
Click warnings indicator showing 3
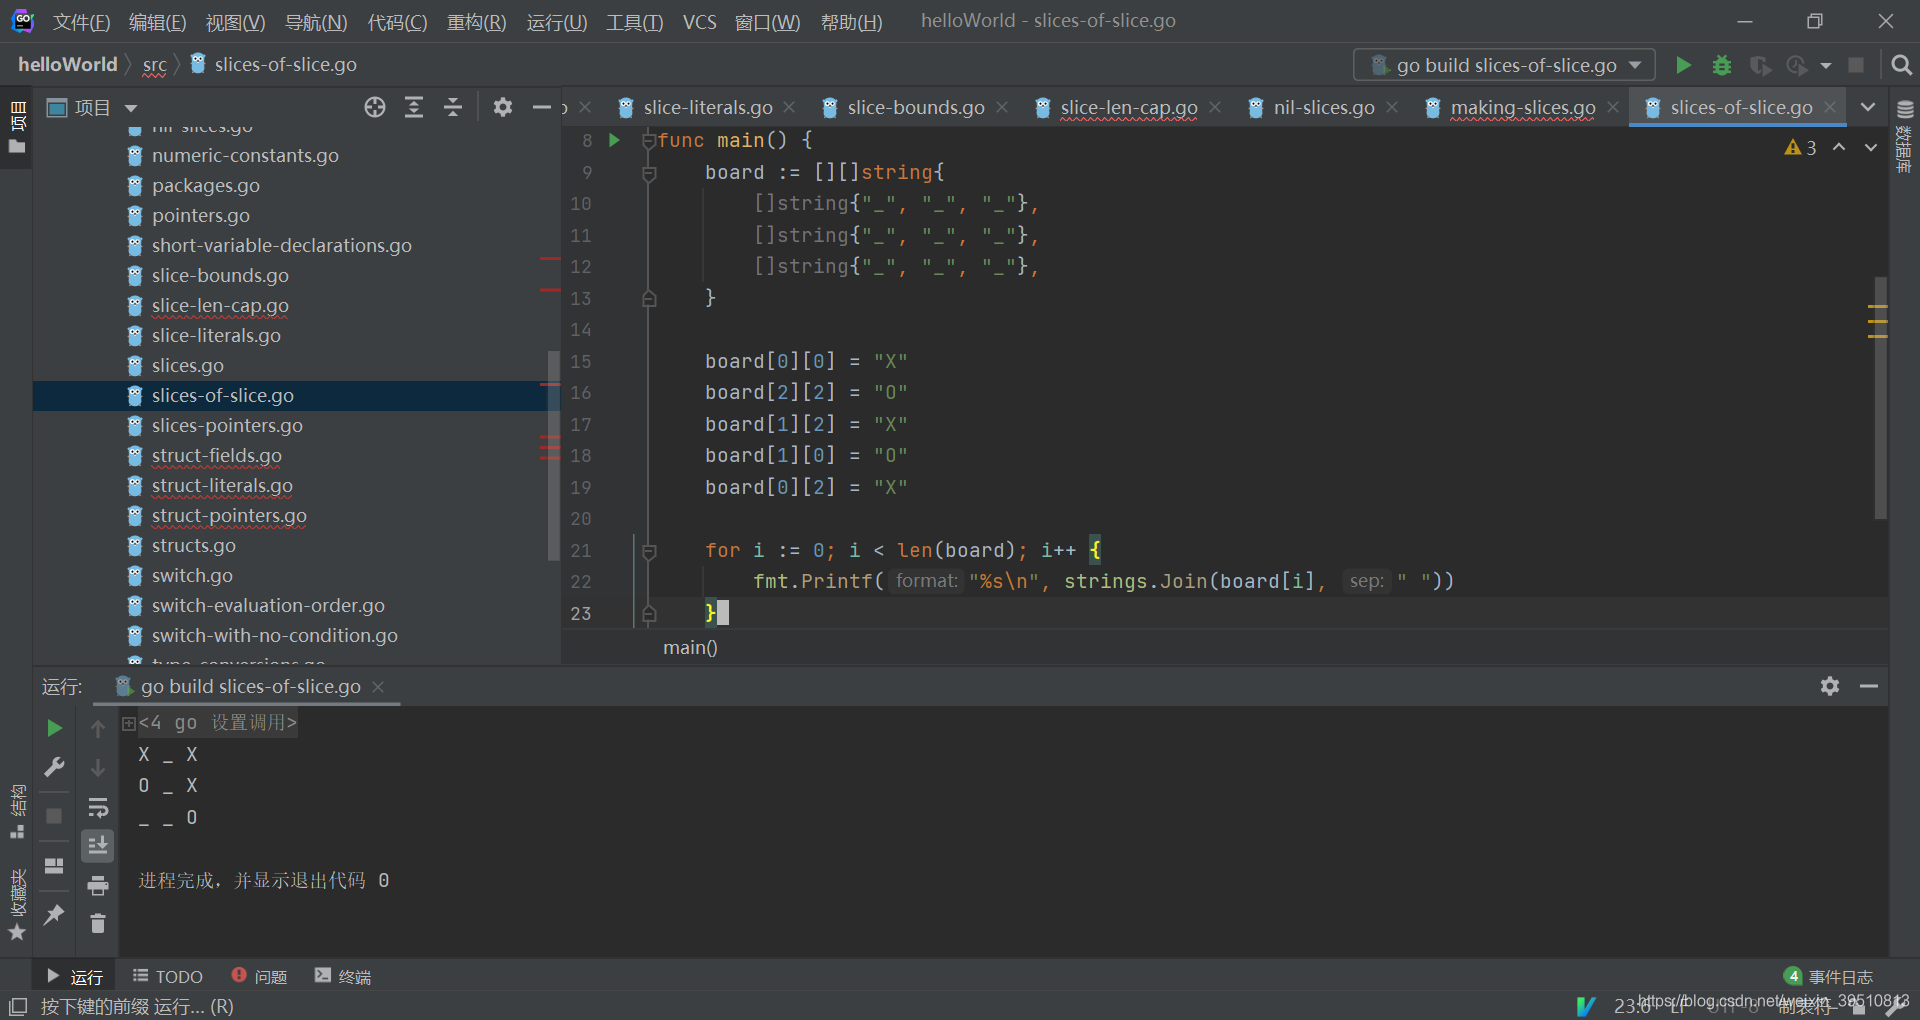click(1801, 147)
